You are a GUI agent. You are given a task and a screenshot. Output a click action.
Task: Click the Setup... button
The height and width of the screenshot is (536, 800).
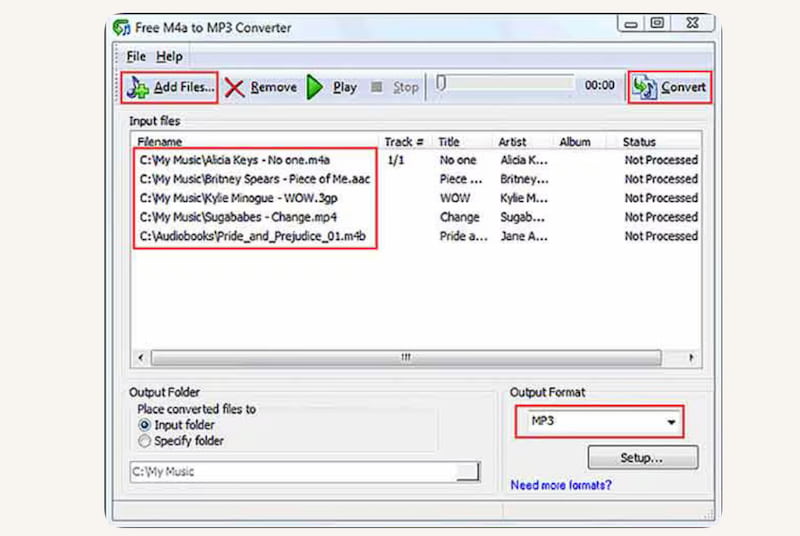(x=643, y=457)
